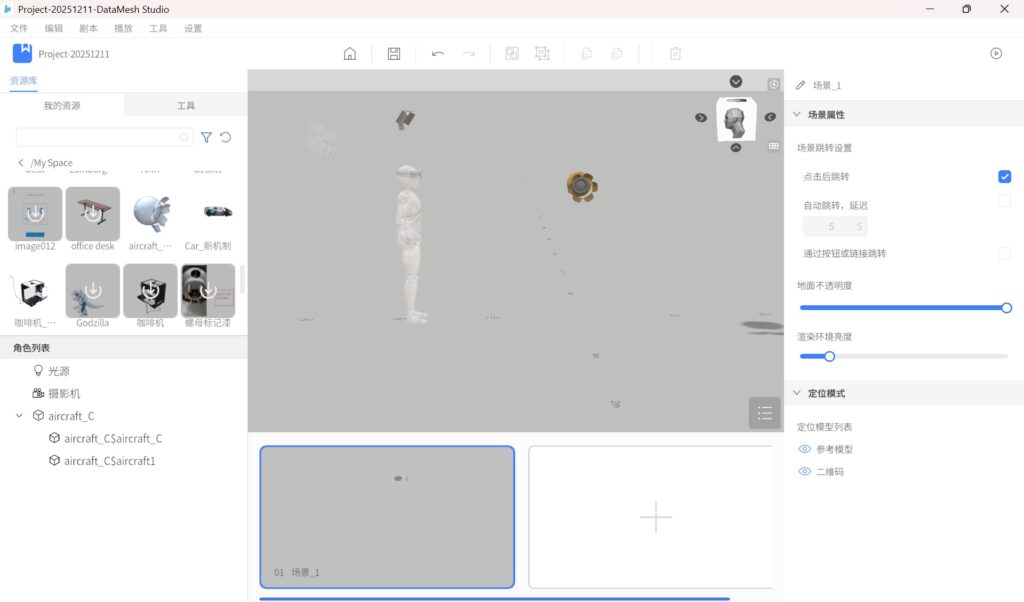Click the filter funnel icon in resources

(206, 137)
